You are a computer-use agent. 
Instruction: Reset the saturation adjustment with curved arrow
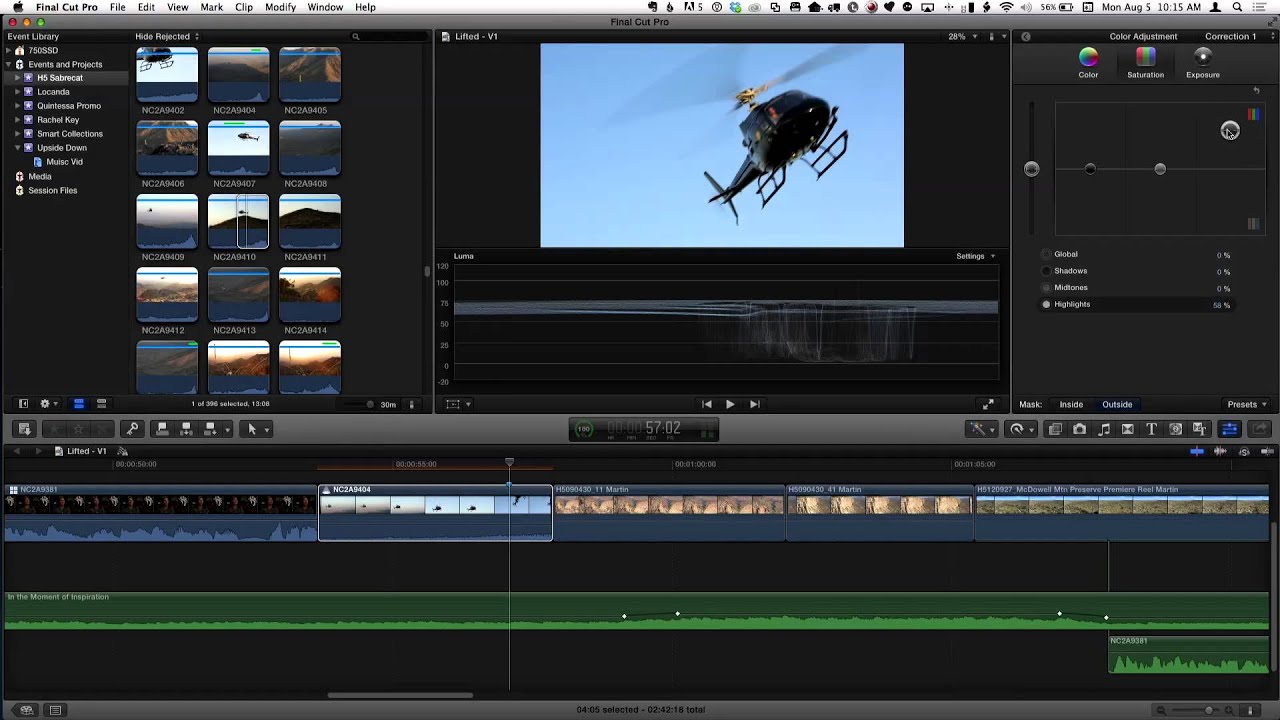pos(1256,90)
